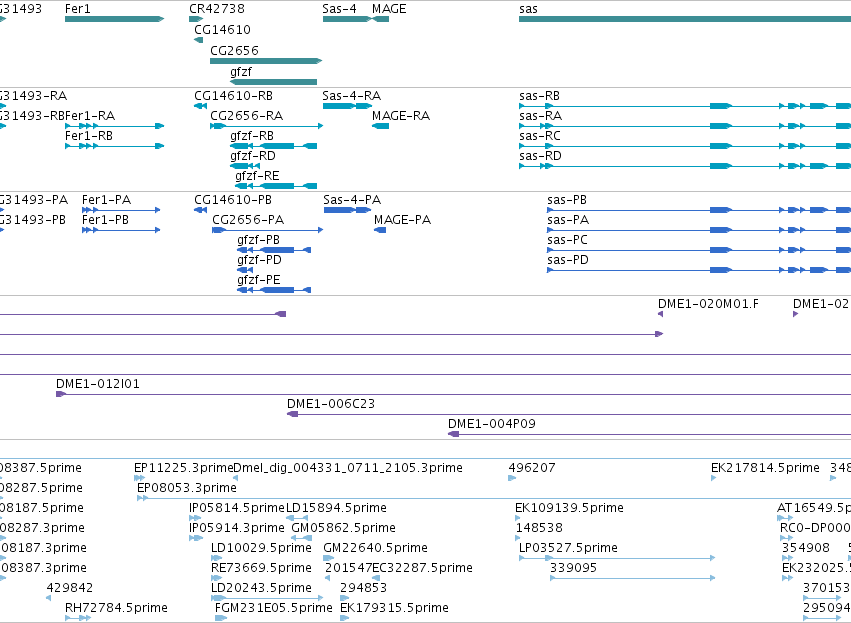Select the 339095 feature label
The width and height of the screenshot is (851, 623).
click(x=574, y=568)
